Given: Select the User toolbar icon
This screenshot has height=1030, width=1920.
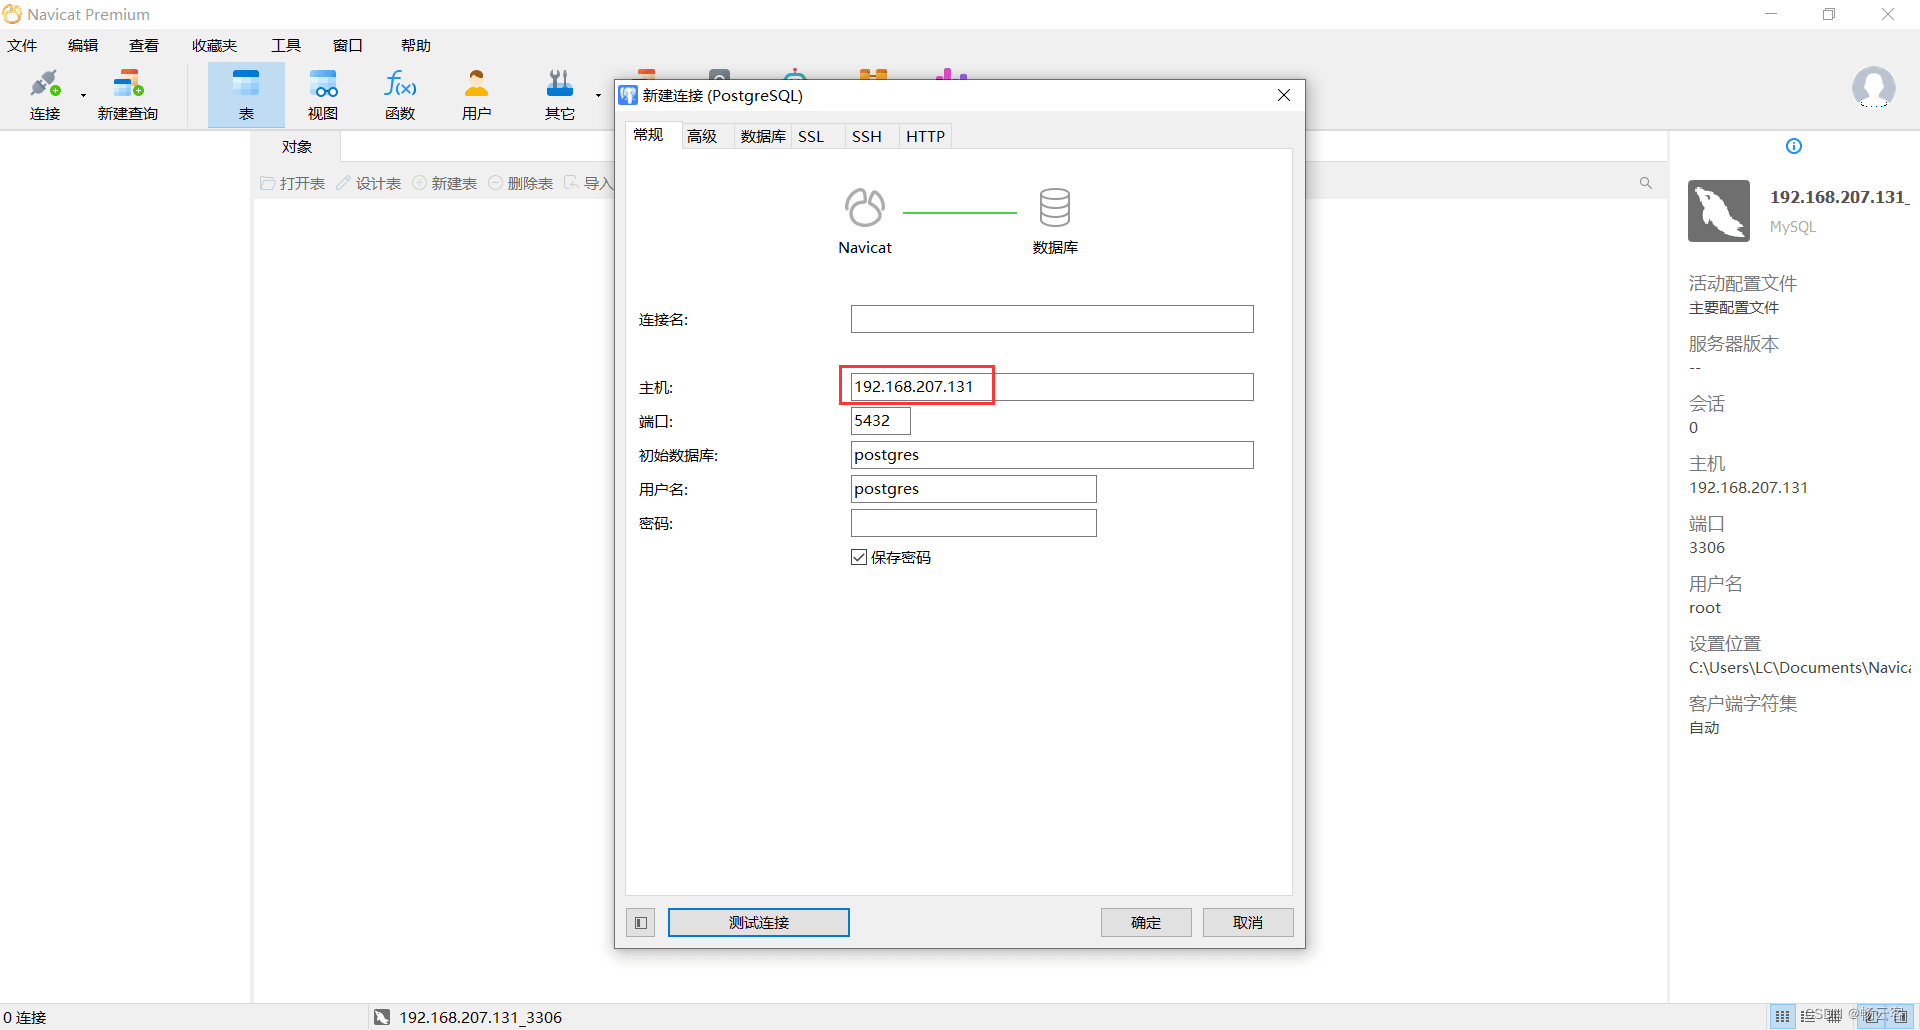Looking at the screenshot, I should pyautogui.click(x=477, y=95).
